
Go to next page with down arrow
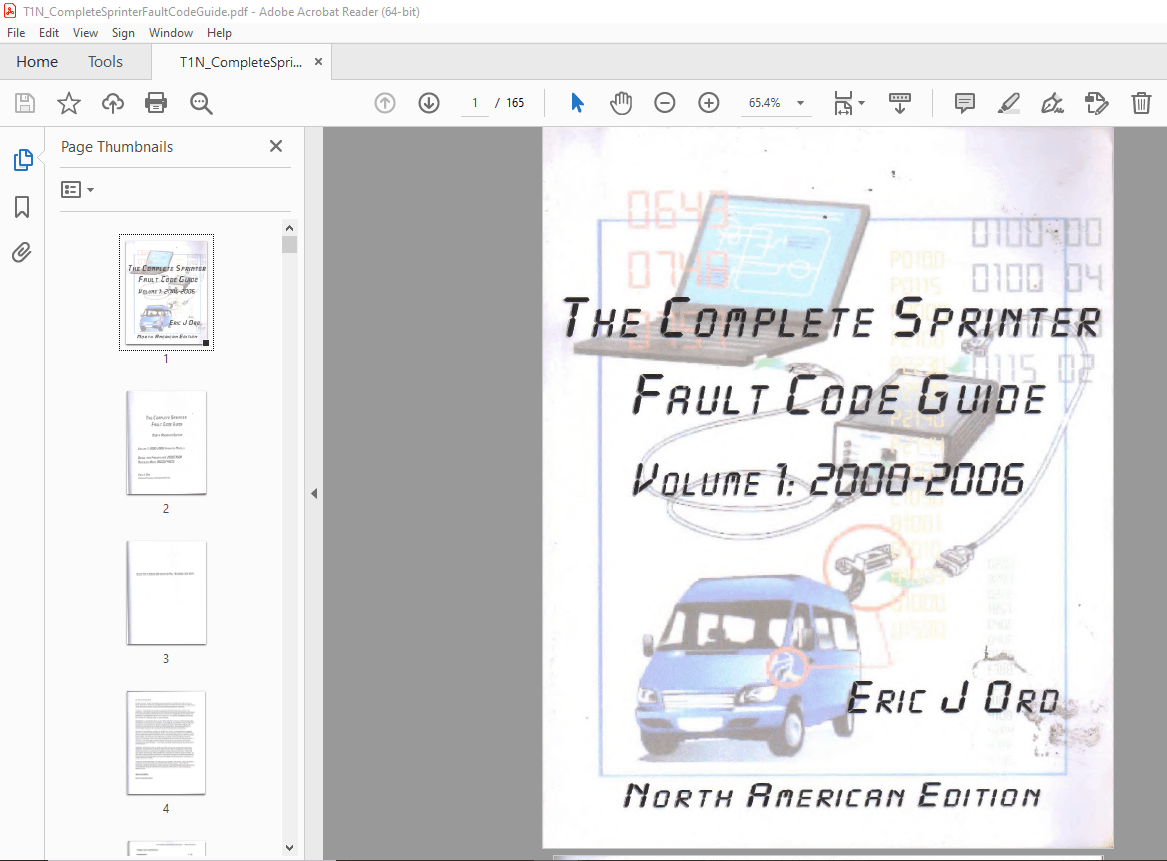pos(428,102)
